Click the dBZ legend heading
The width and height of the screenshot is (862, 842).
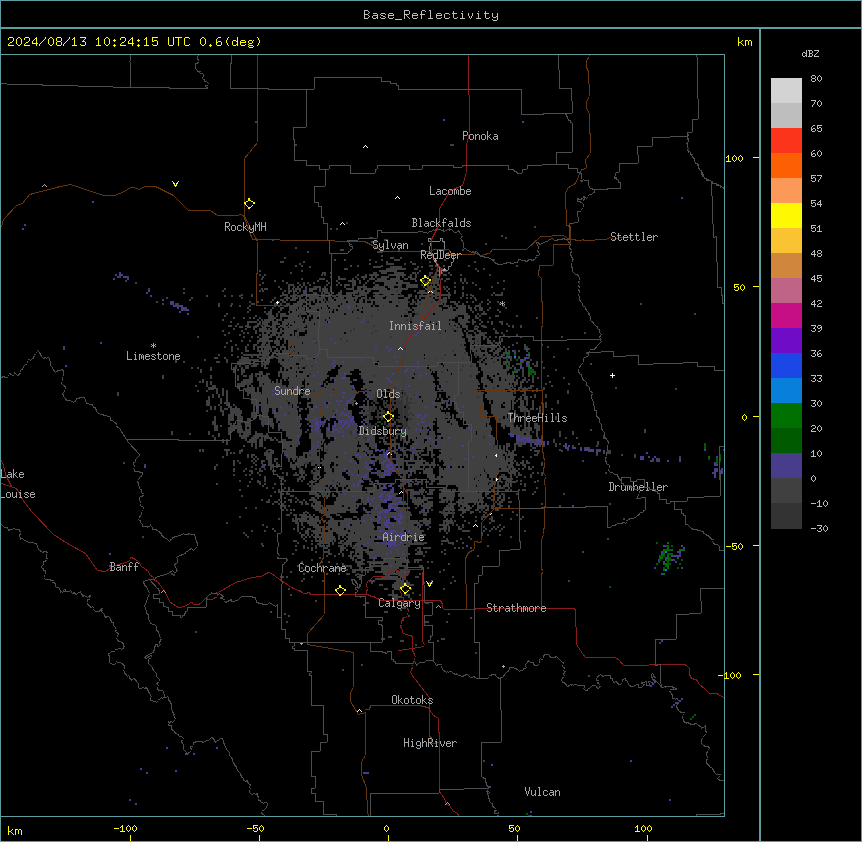pos(810,54)
